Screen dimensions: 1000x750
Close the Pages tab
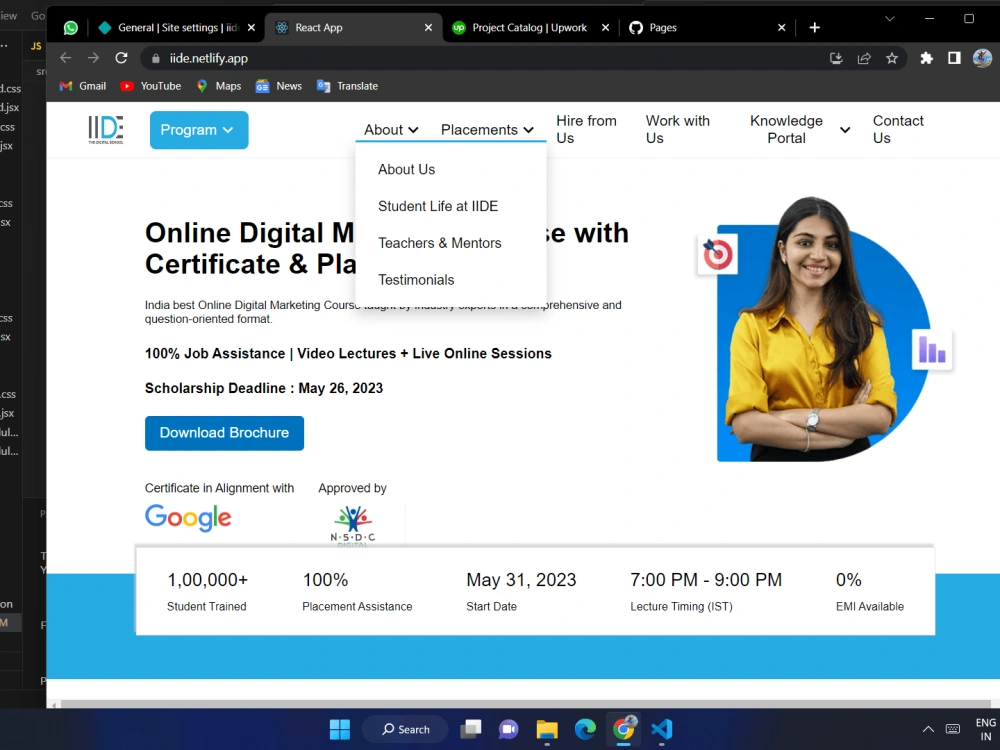click(x=781, y=27)
